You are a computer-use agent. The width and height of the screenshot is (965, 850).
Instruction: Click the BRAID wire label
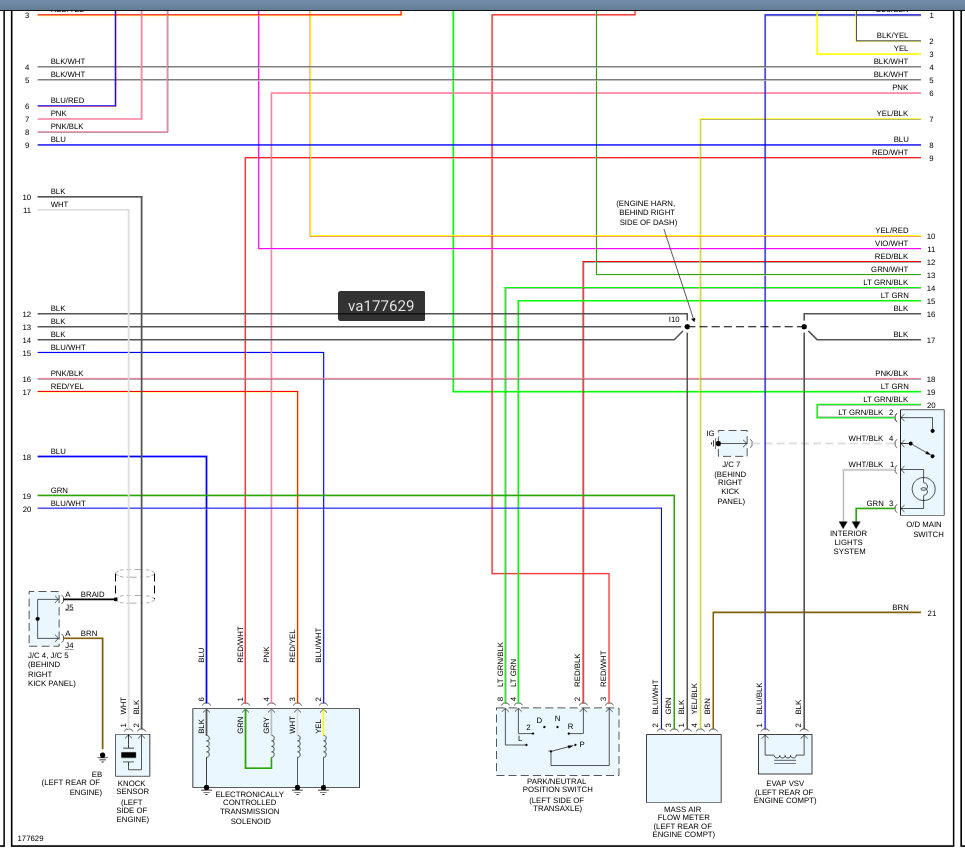point(92,594)
